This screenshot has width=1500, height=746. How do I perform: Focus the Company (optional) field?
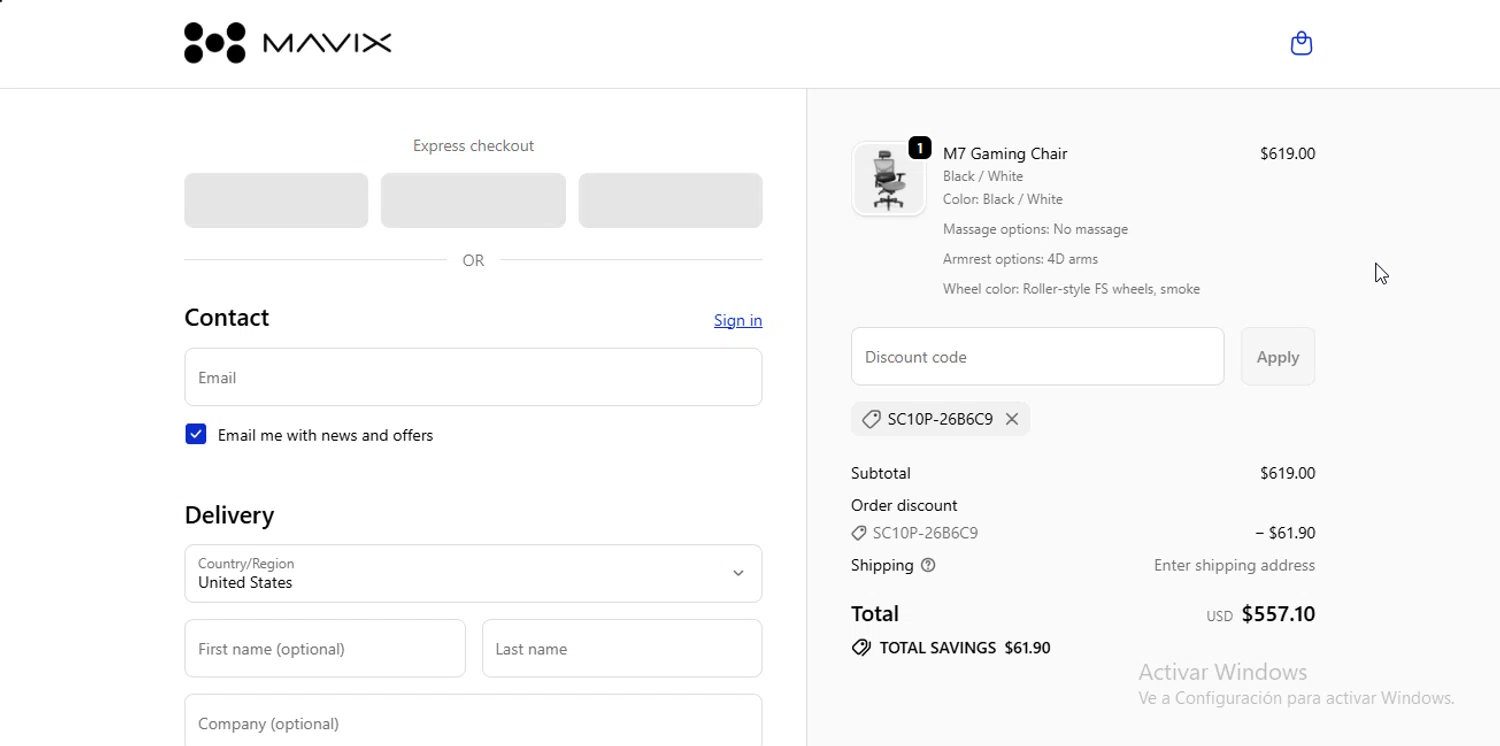click(x=473, y=721)
